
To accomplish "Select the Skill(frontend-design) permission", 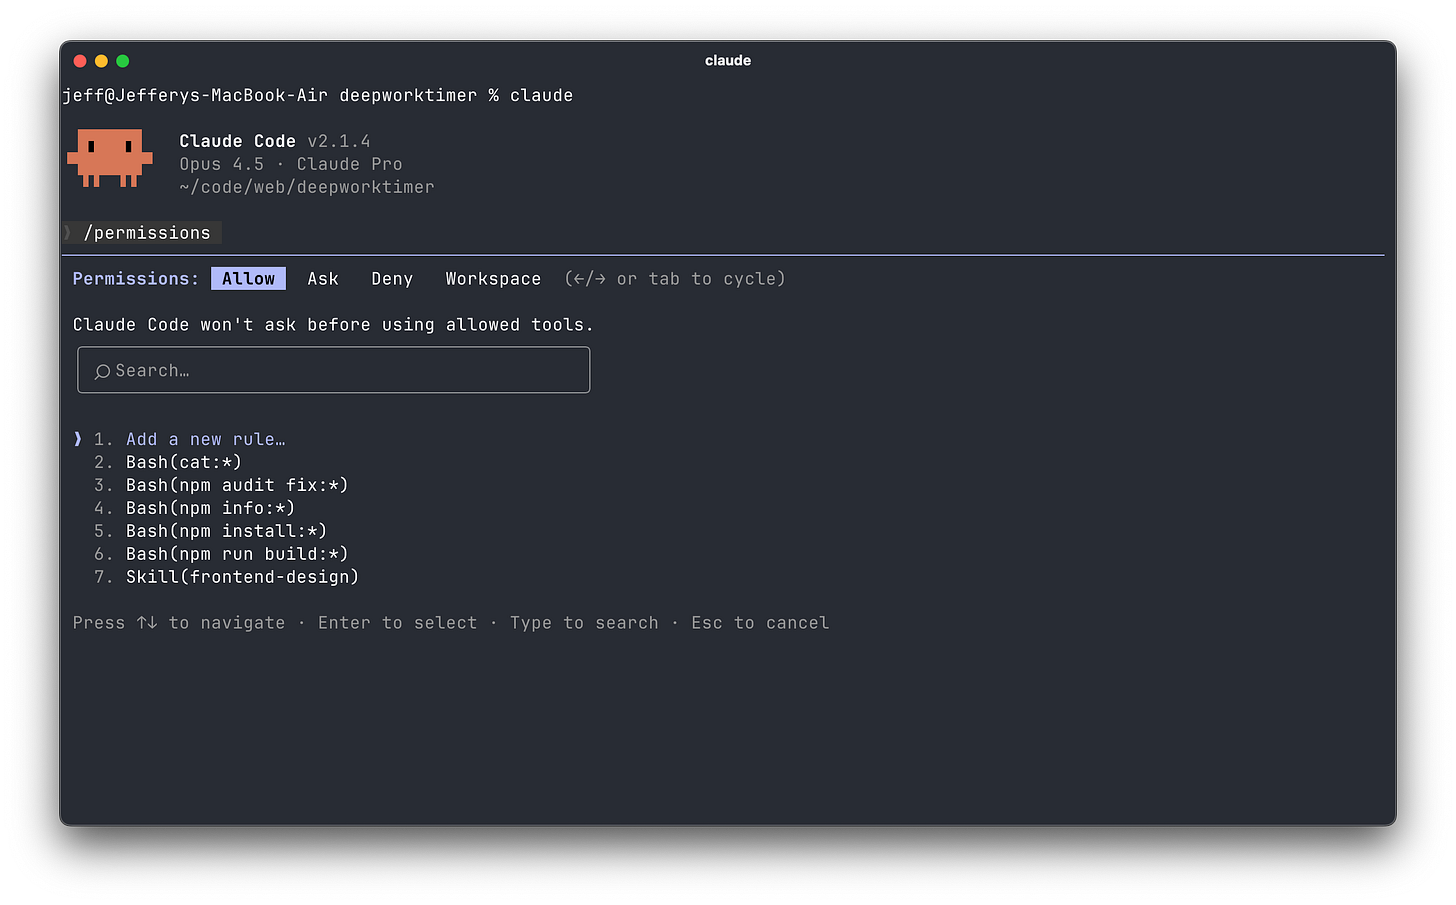I will [242, 576].
